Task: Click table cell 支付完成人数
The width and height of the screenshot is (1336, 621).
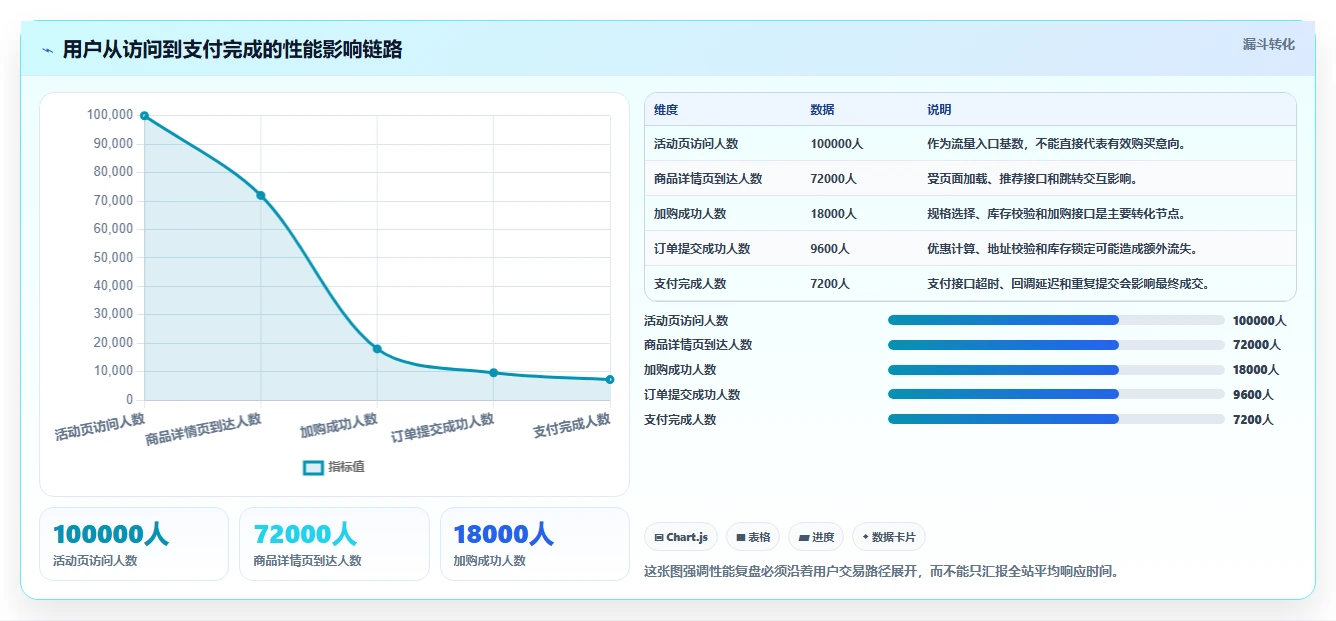Action: pos(690,284)
